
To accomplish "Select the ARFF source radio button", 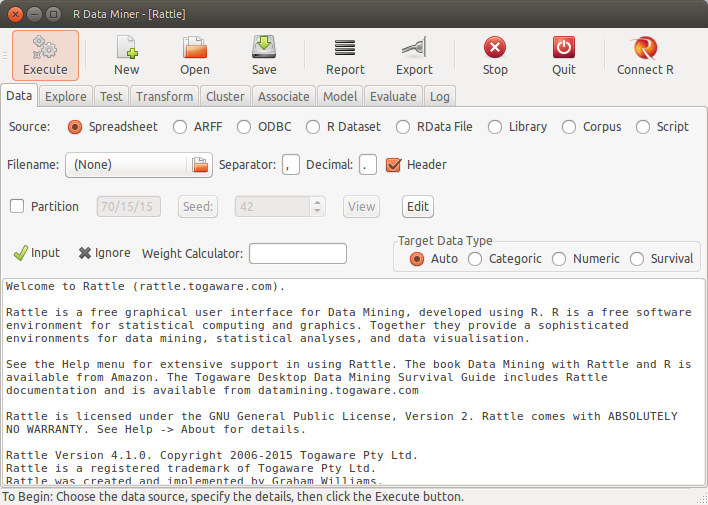I will 180,127.
